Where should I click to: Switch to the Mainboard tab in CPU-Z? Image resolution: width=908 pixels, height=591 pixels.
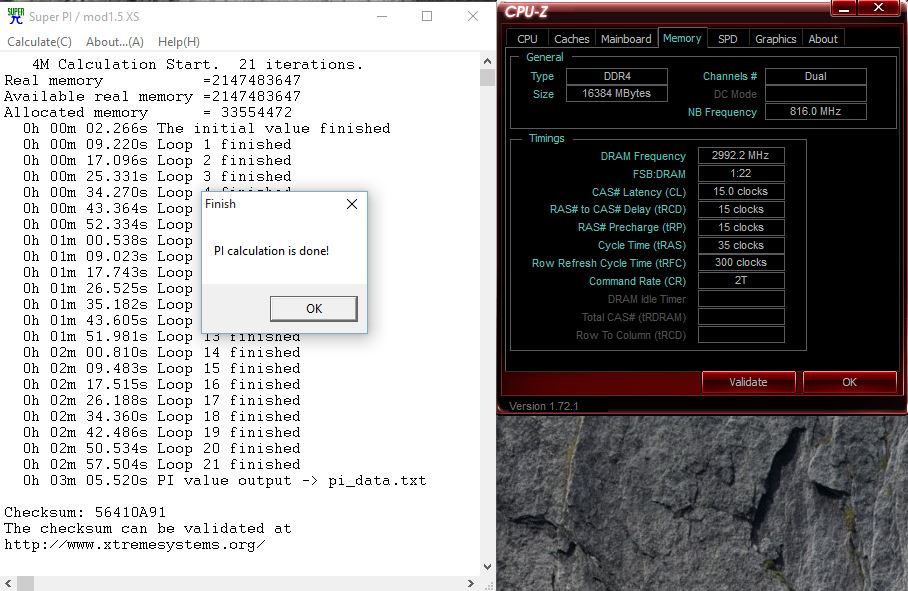tap(626, 39)
